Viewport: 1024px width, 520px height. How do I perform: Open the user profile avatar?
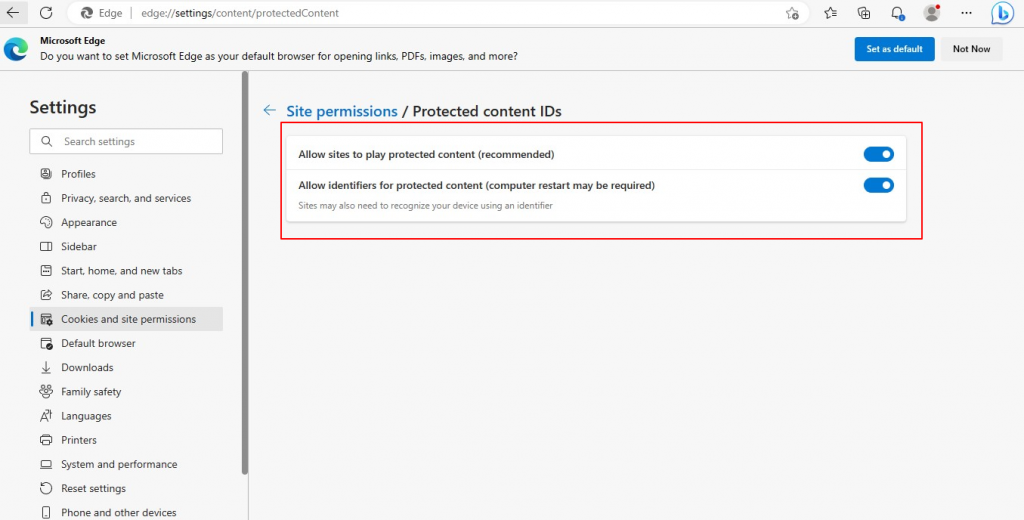pos(932,13)
